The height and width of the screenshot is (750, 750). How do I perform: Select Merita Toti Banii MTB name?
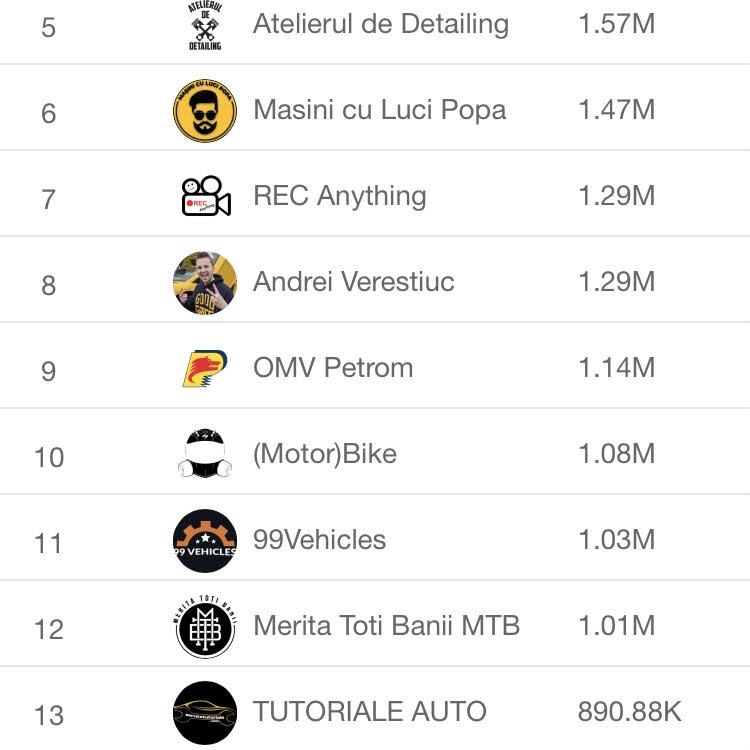386,626
